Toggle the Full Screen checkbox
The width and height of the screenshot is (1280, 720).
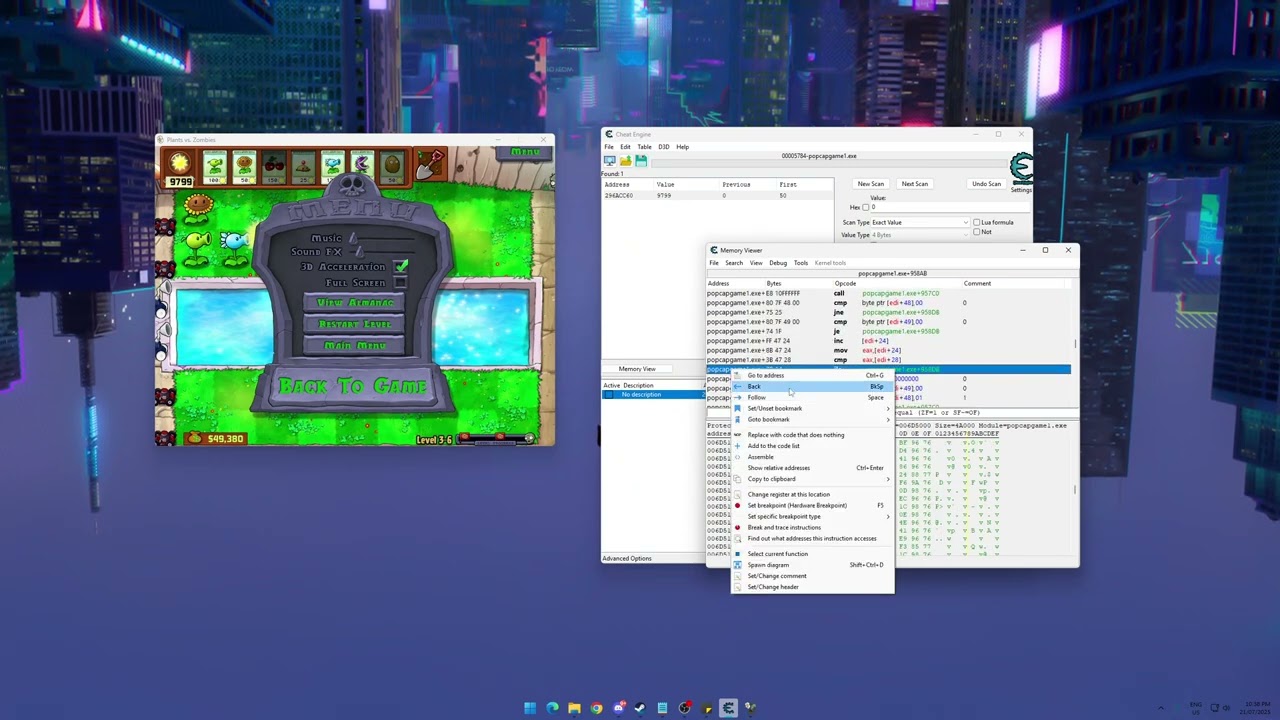point(400,283)
